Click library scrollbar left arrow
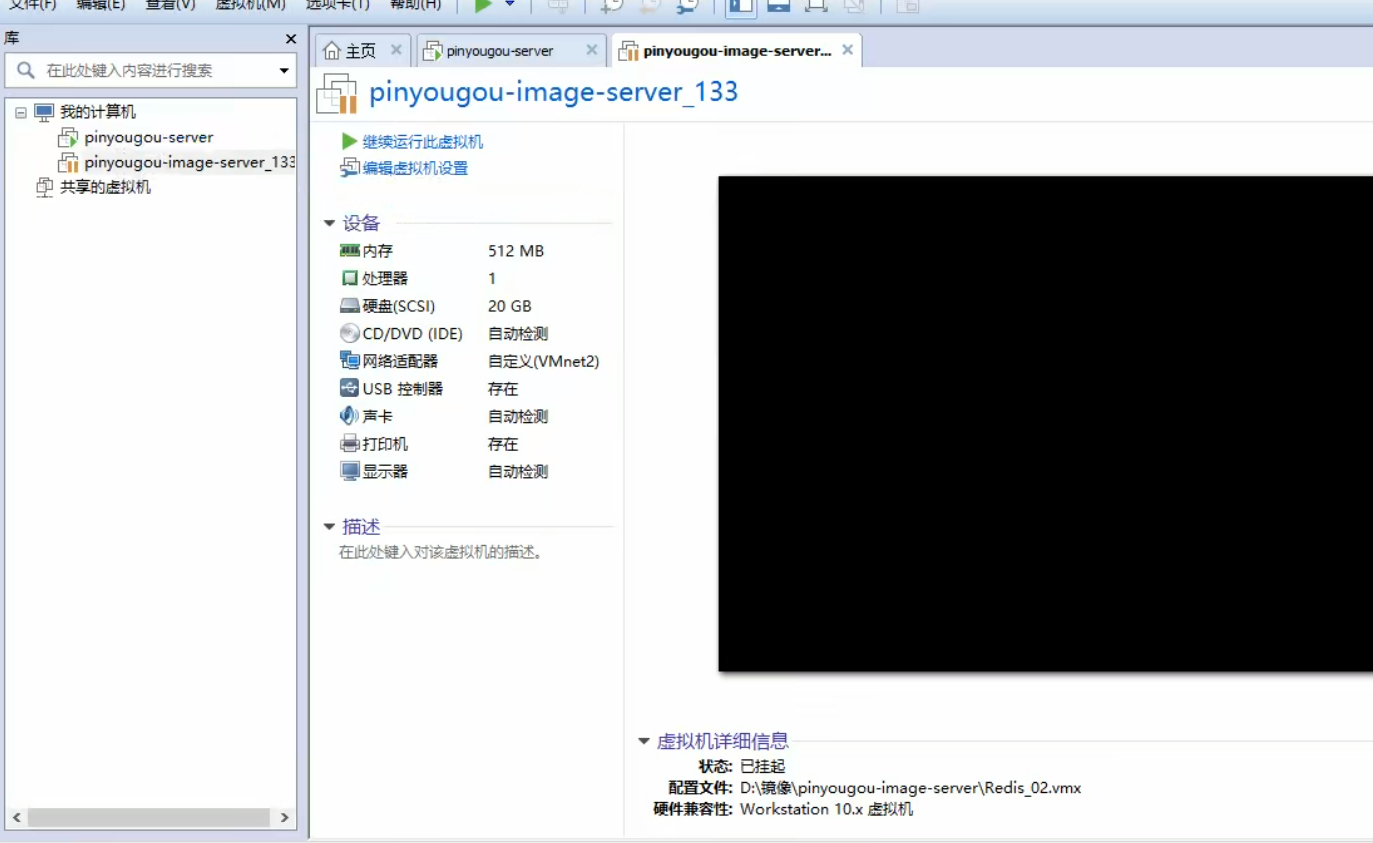 (x=17, y=818)
